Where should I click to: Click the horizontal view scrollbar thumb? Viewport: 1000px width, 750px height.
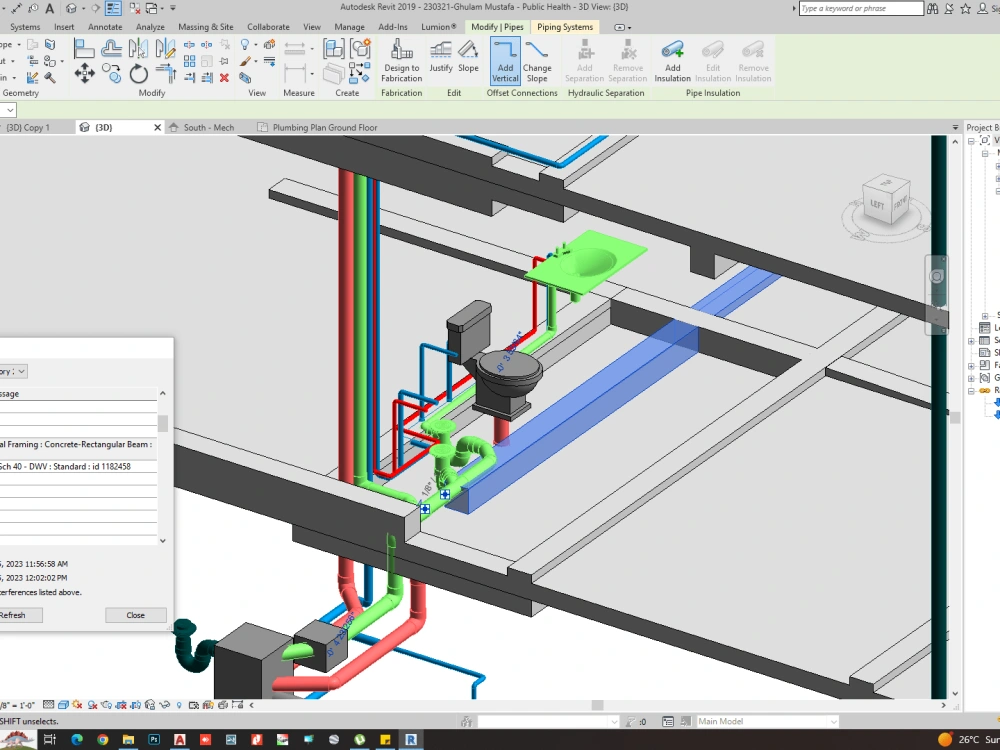[x=597, y=705]
